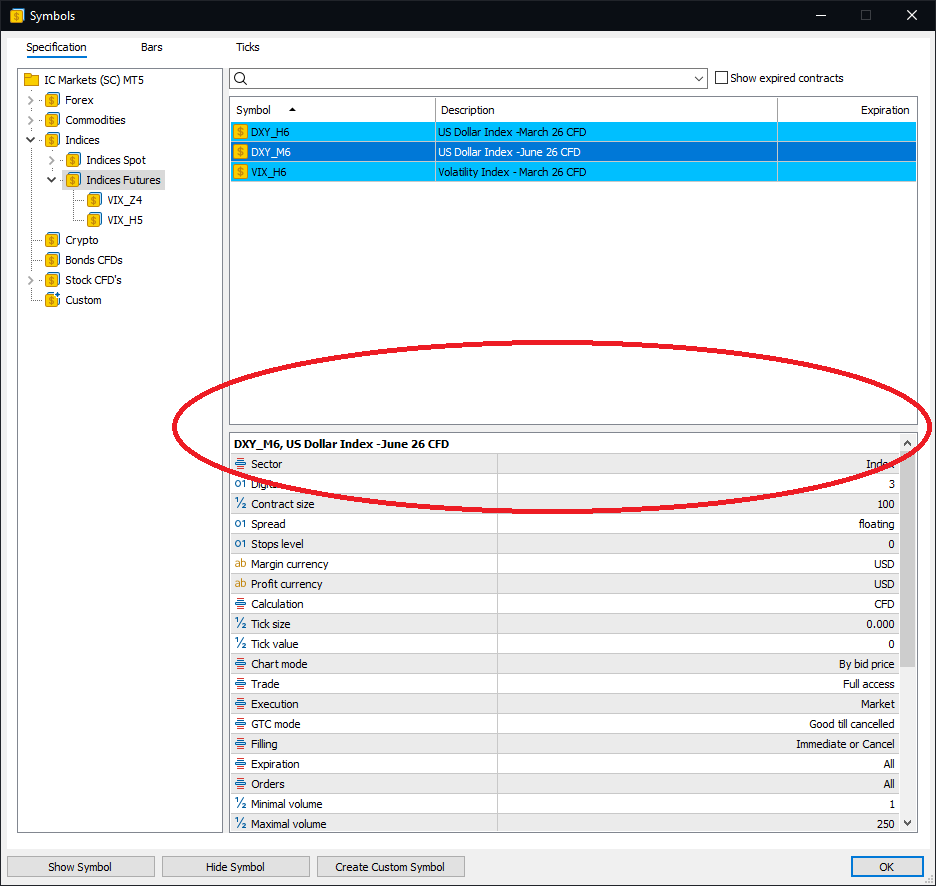Select the 'Crypto' tree item
Screen dimensions: 936x886
(82, 240)
